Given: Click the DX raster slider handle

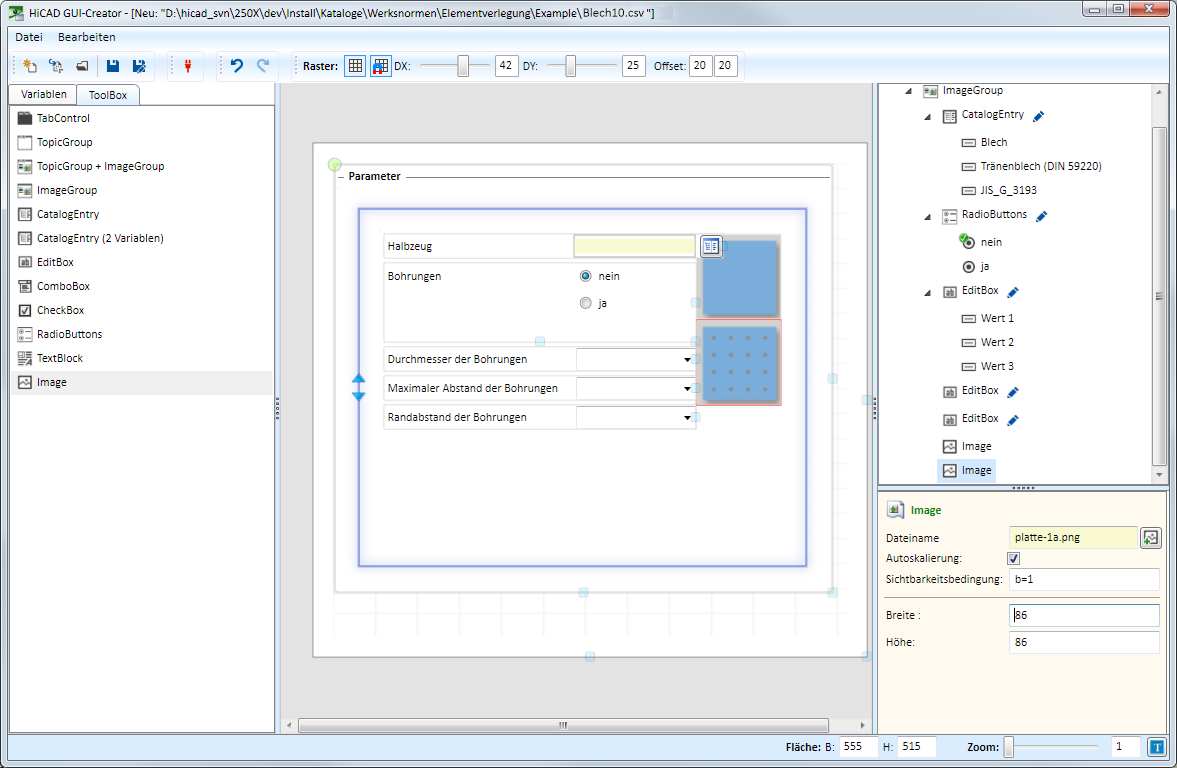Looking at the screenshot, I should point(463,66).
